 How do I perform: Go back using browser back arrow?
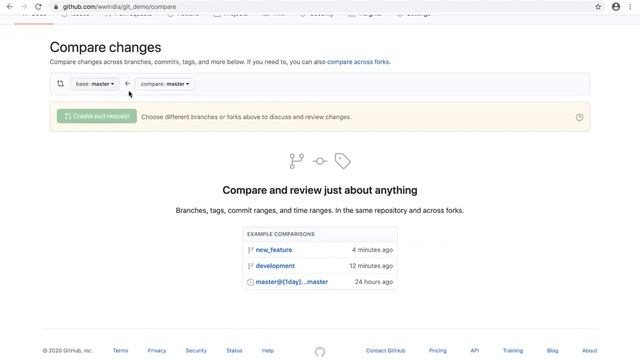tap(9, 7)
